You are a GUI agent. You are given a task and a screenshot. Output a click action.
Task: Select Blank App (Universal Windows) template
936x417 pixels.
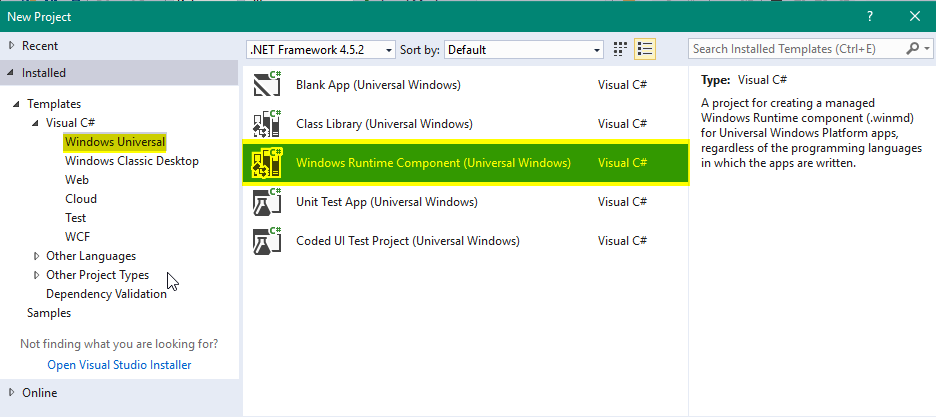[x=378, y=85]
